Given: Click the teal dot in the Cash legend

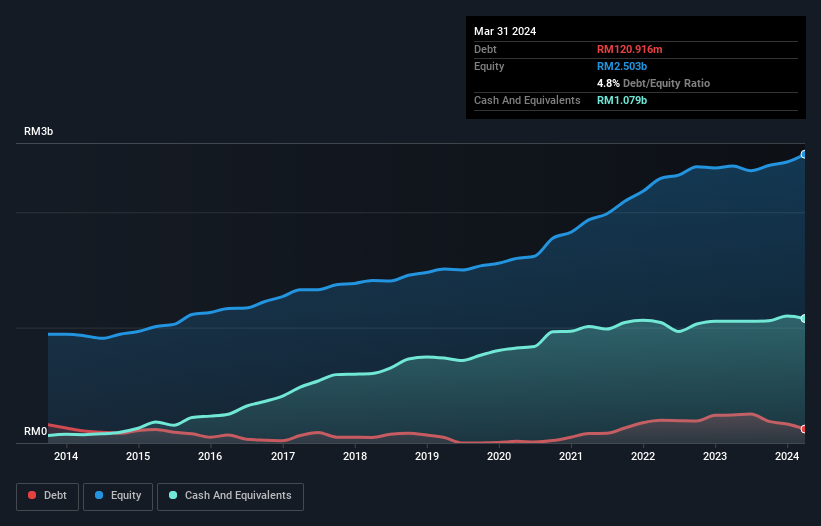Looking at the screenshot, I should pos(173,495).
